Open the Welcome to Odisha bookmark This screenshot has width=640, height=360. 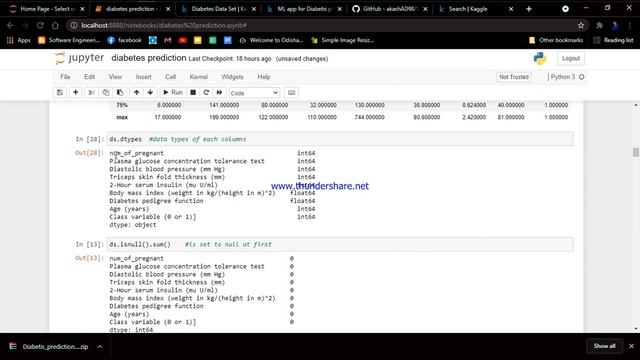pos(271,40)
